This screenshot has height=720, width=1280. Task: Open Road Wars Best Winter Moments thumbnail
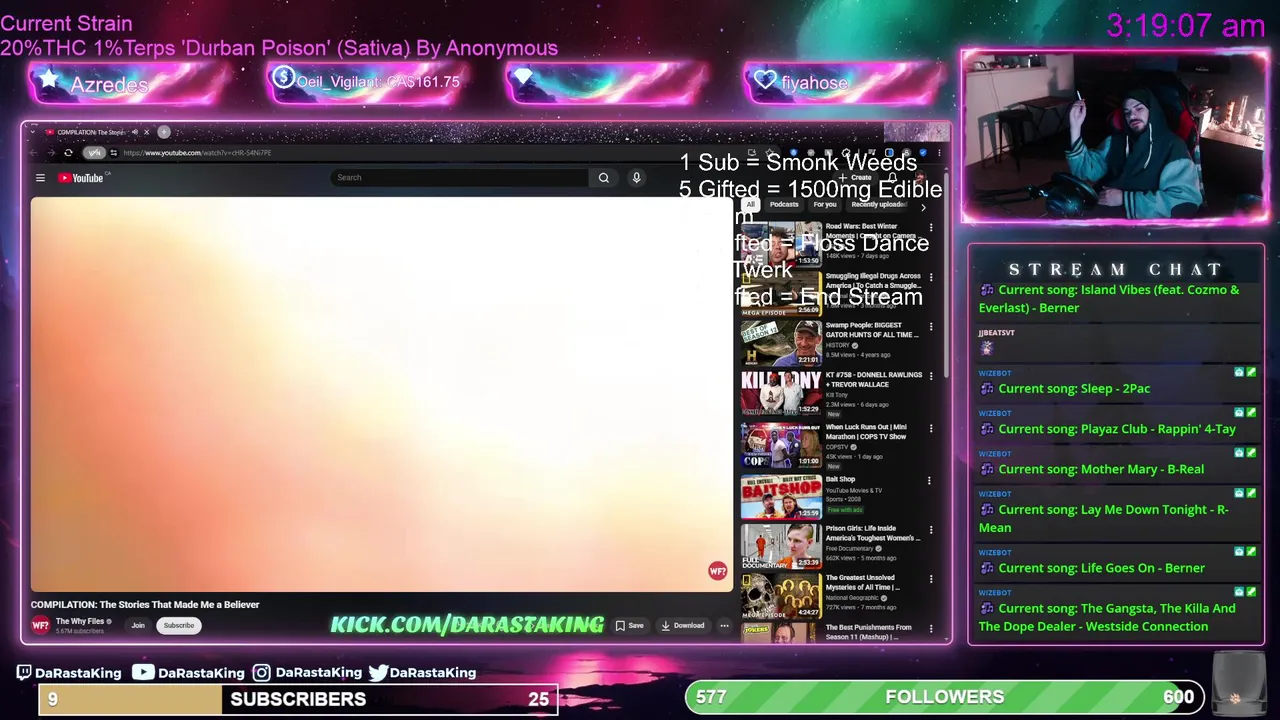click(x=781, y=244)
